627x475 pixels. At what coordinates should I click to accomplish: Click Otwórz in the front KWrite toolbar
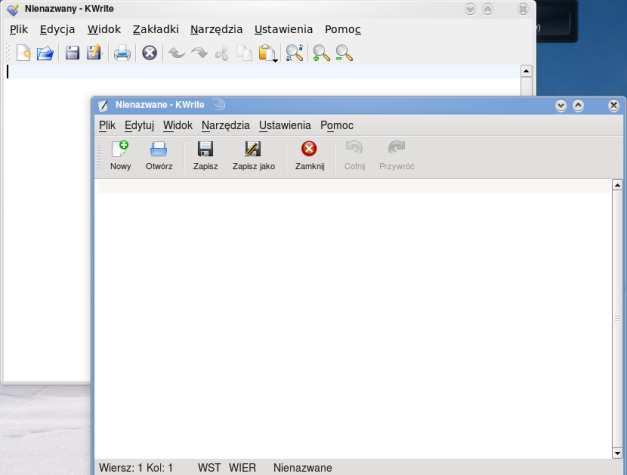[159, 156]
